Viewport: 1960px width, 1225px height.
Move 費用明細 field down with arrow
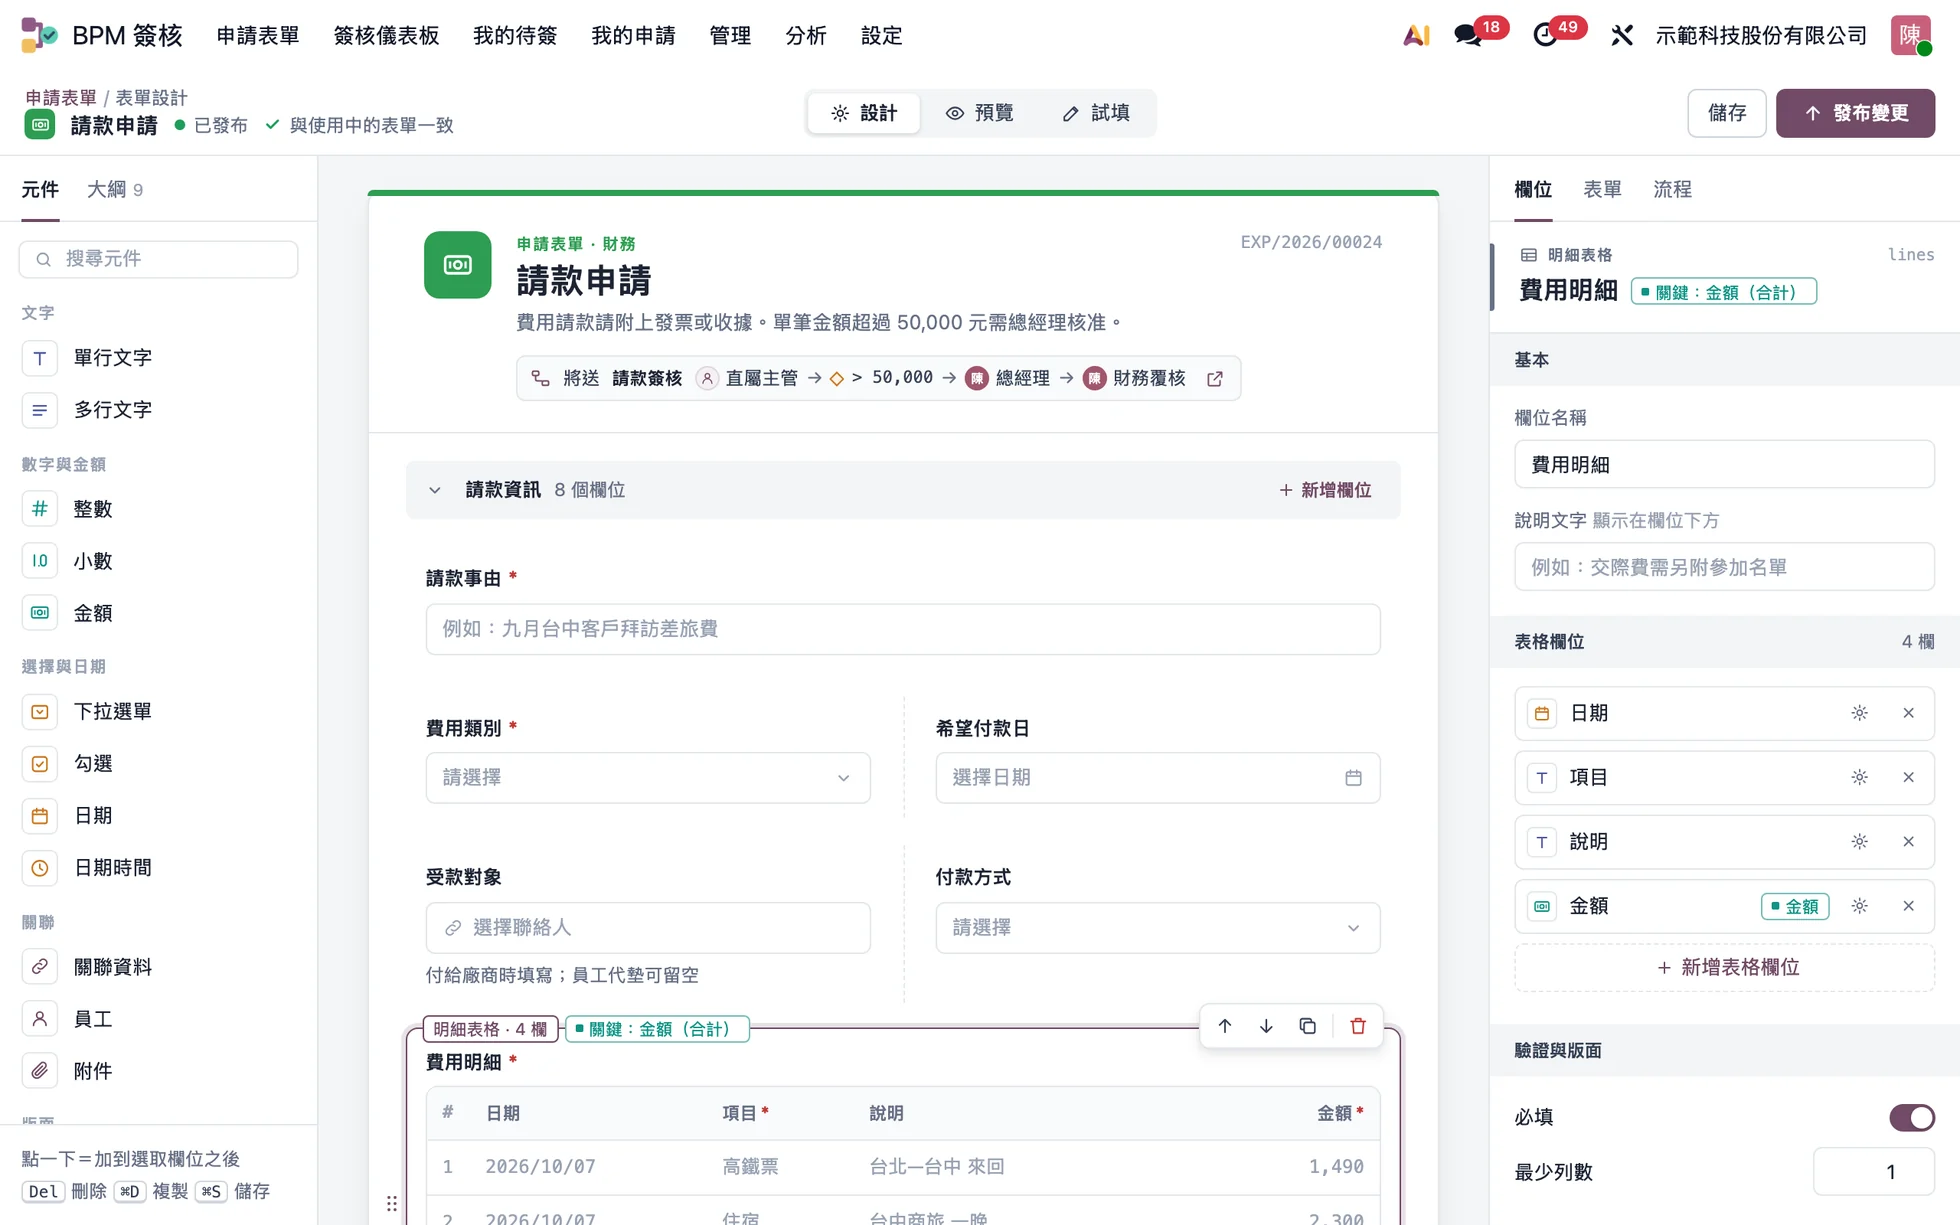[x=1266, y=1026]
